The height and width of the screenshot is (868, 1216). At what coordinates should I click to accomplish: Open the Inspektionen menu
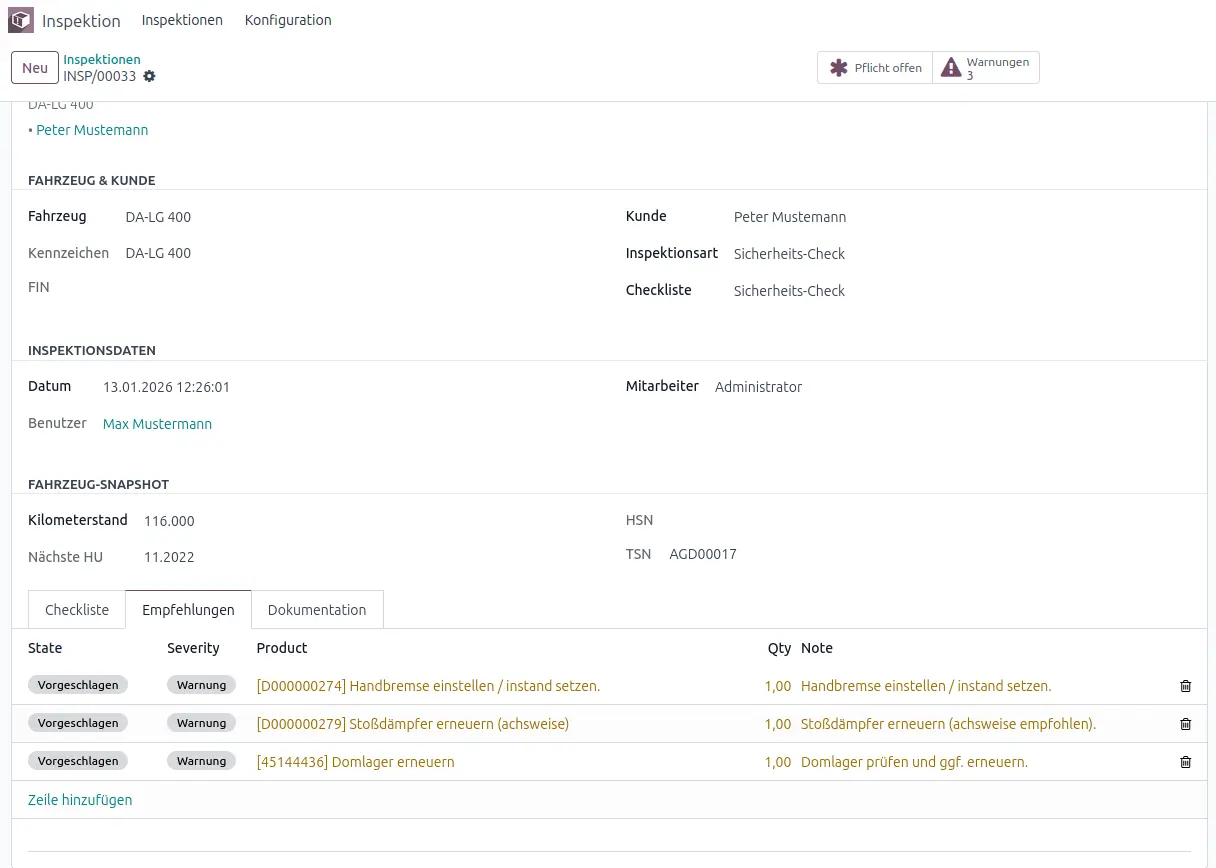pyautogui.click(x=182, y=20)
